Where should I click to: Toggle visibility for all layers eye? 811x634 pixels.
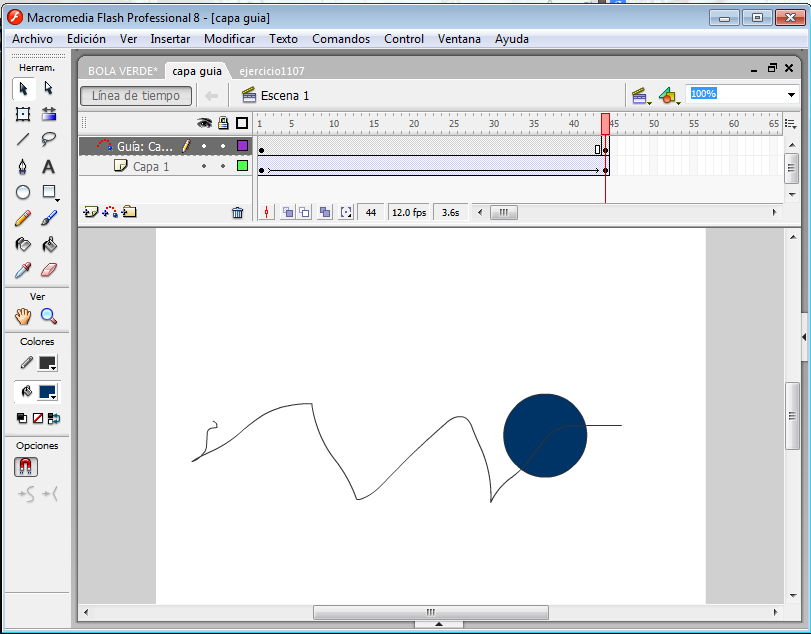[x=204, y=123]
